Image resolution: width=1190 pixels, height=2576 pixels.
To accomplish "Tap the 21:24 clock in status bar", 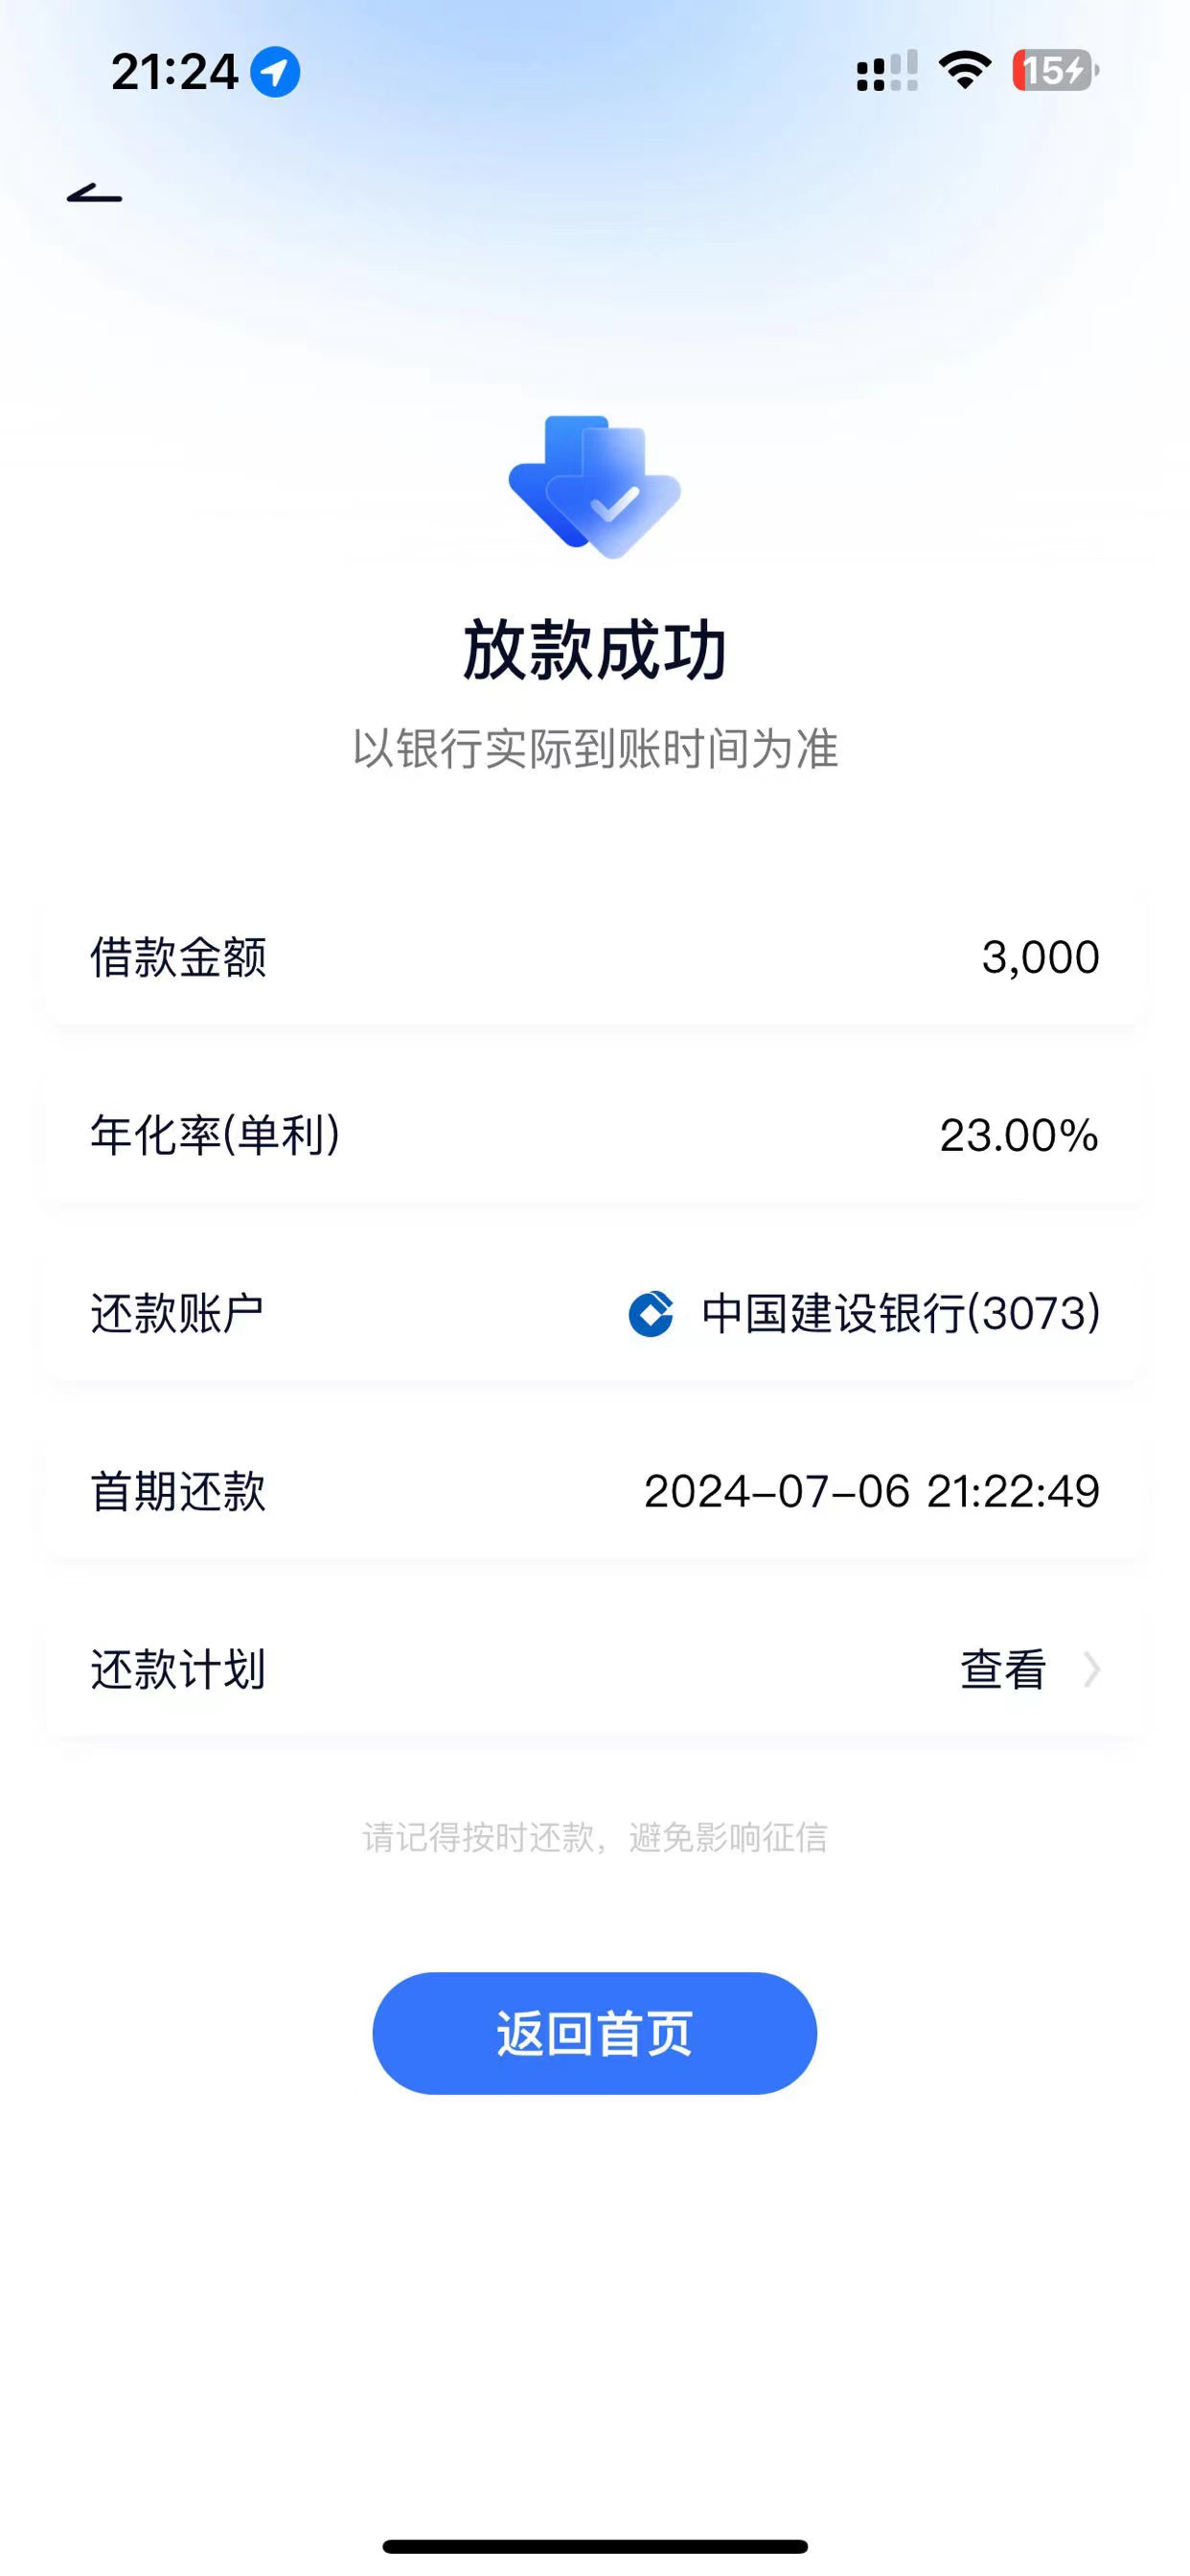I will pos(175,72).
